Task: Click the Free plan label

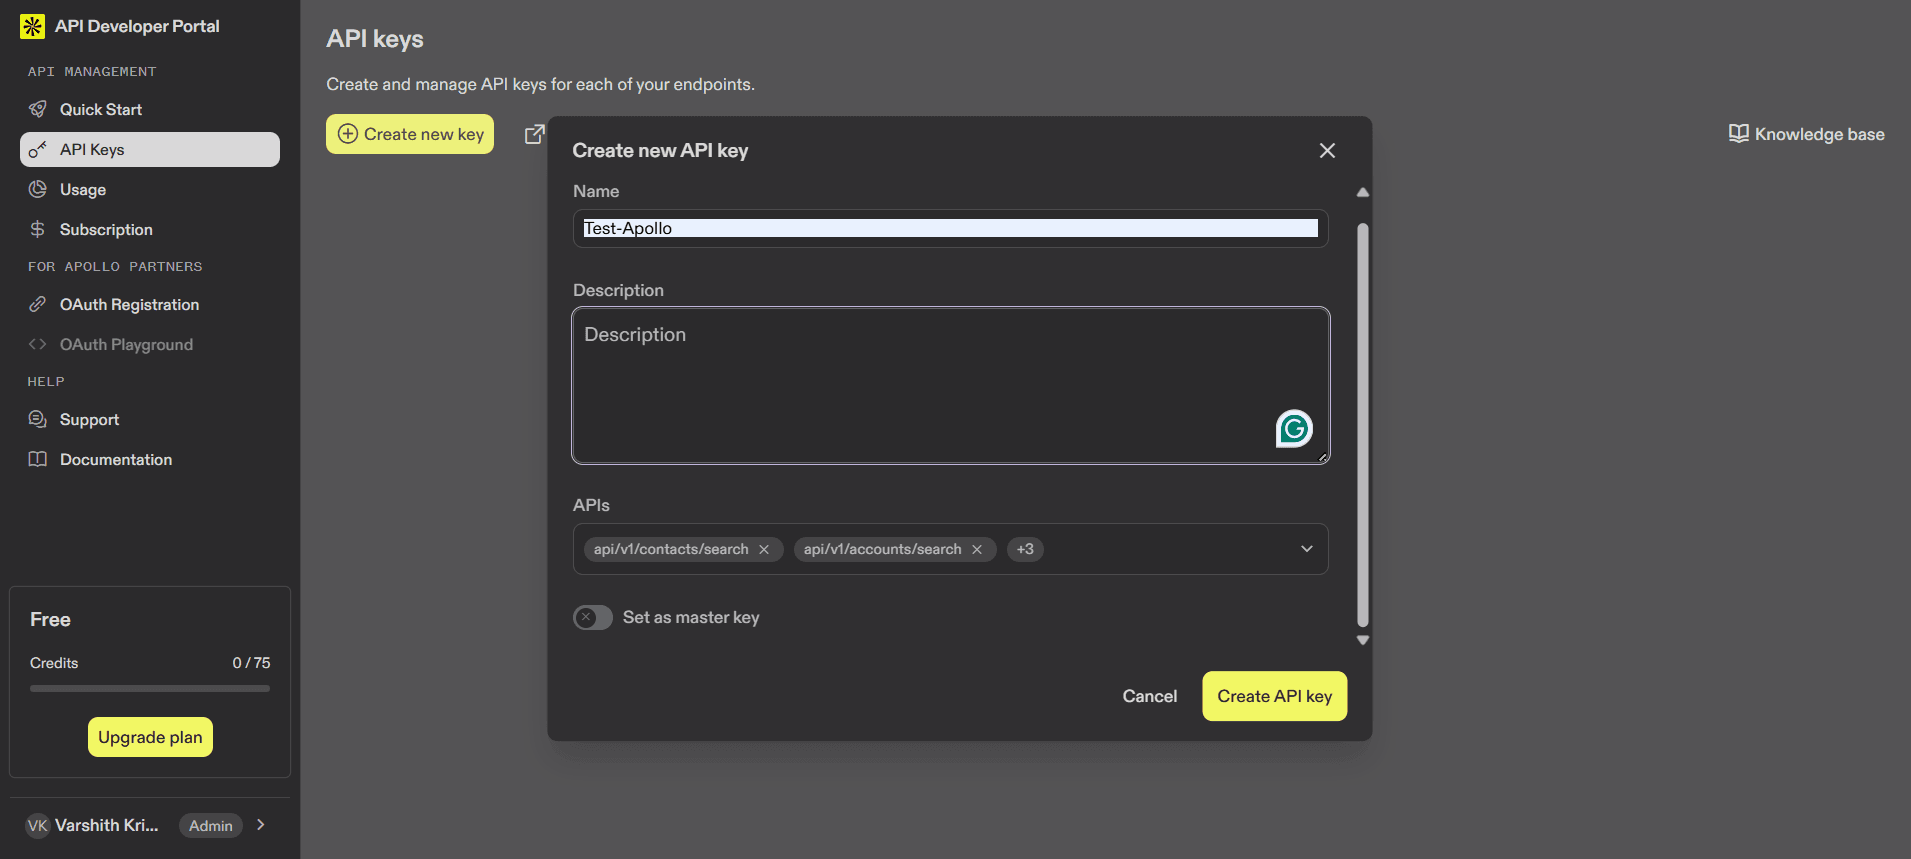Action: pyautogui.click(x=50, y=620)
